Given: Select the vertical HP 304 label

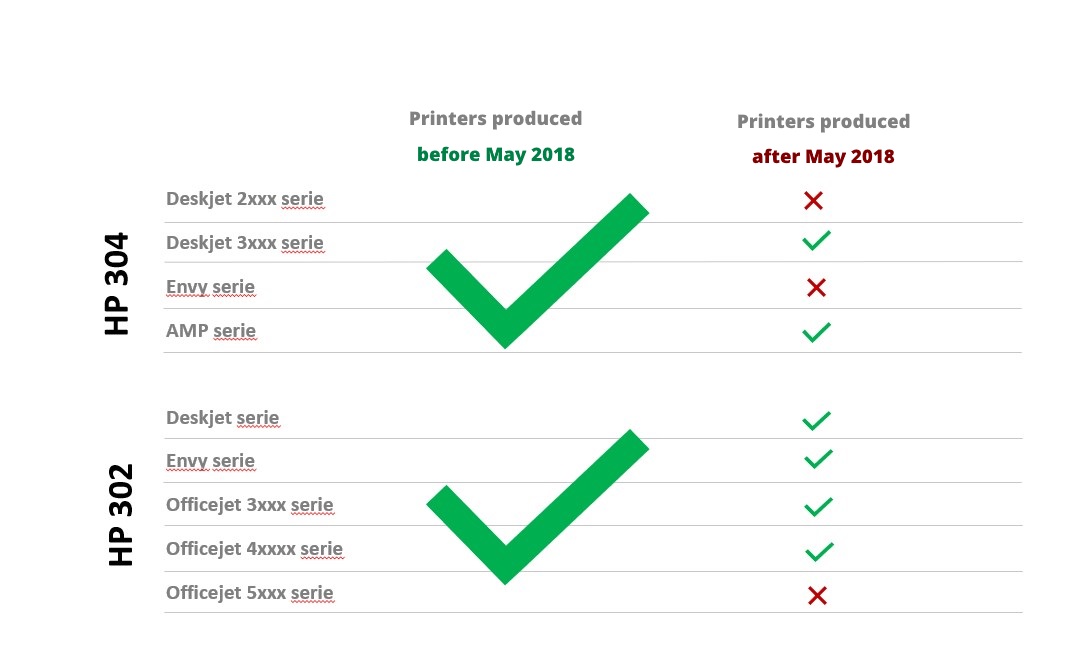Looking at the screenshot, I should (117, 284).
